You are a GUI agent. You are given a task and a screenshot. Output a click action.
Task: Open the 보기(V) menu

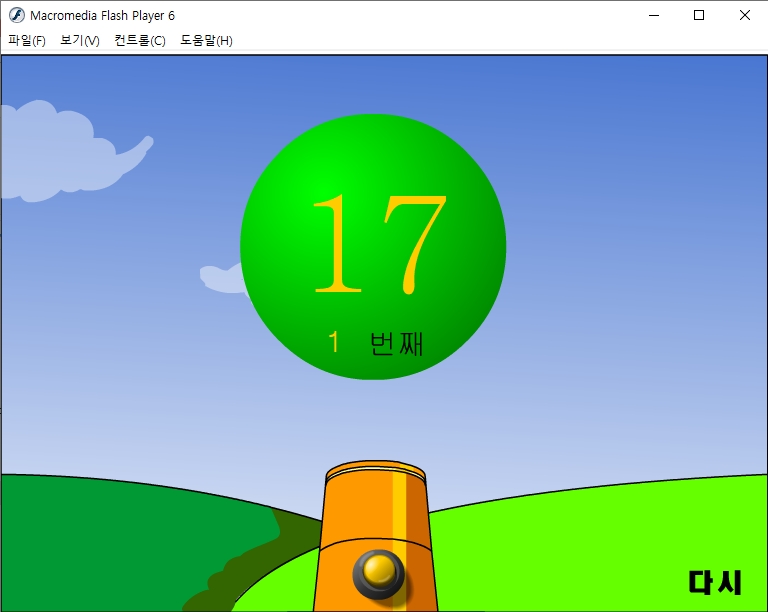coord(80,40)
